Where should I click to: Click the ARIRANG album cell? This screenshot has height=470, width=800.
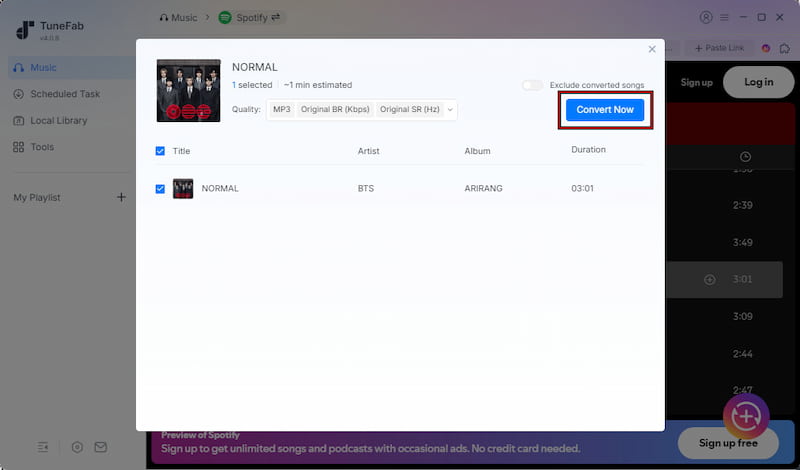(x=483, y=188)
